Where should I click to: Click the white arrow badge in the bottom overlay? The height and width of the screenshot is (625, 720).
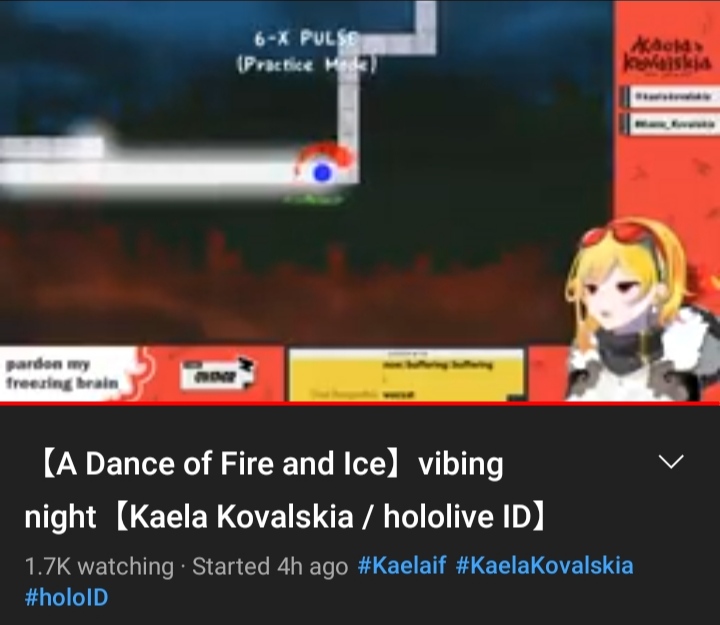click(x=218, y=373)
